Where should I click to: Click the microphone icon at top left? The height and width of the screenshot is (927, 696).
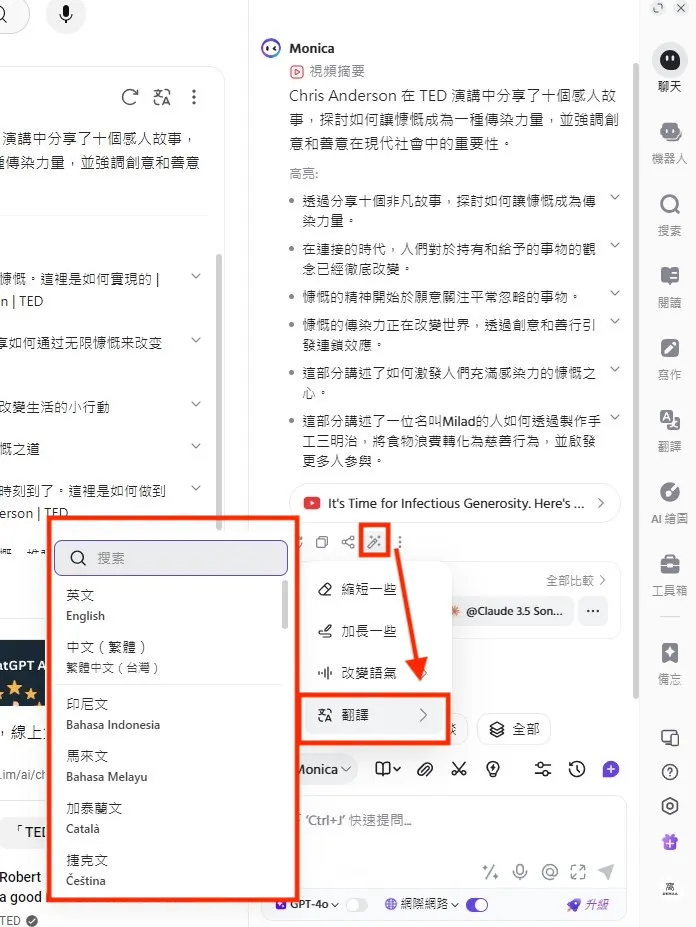pos(66,13)
